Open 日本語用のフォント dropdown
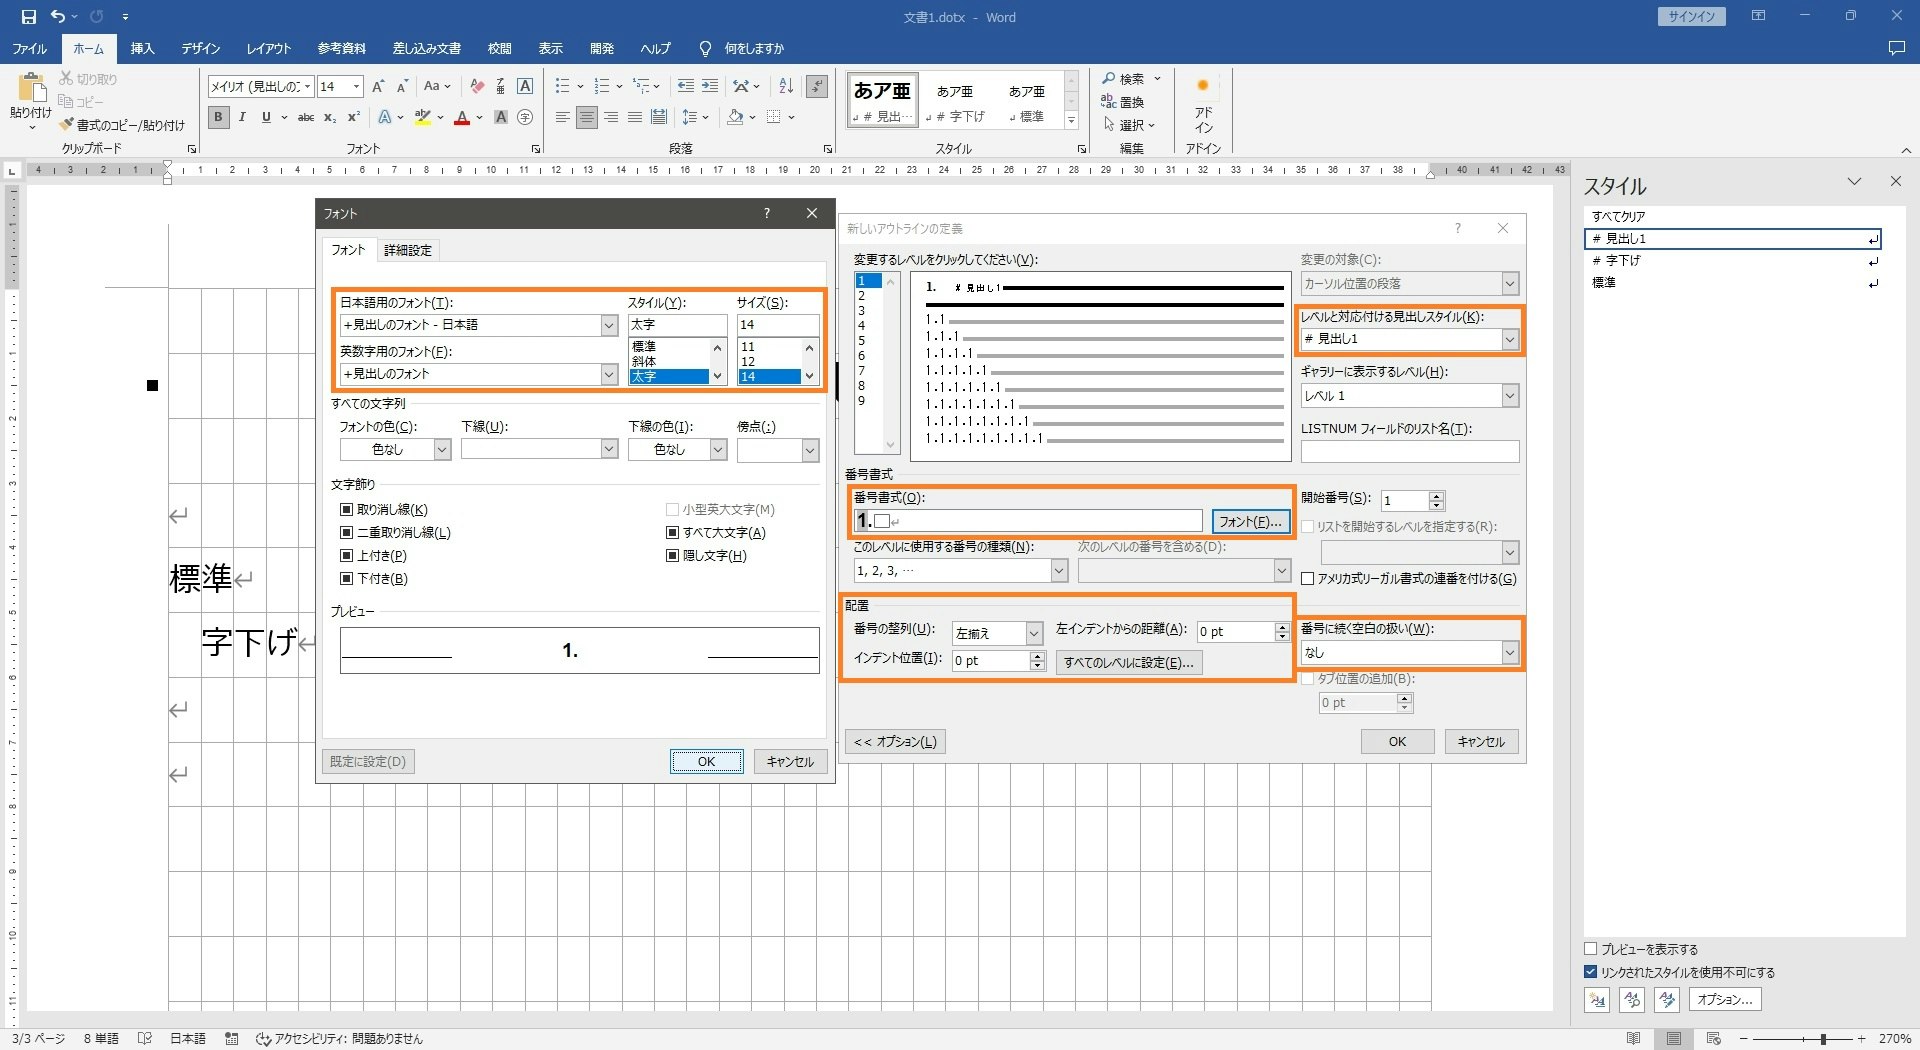Screen dimensions: 1920x1050 click(x=608, y=325)
